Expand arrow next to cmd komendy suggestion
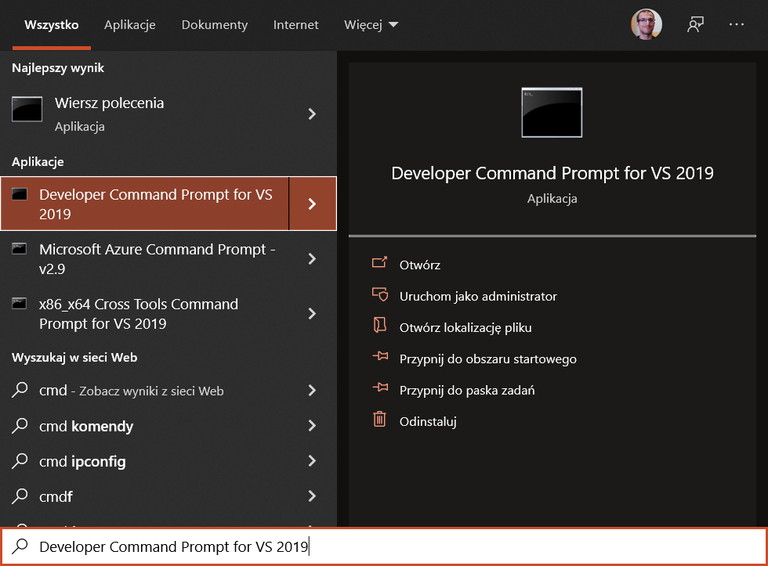The width and height of the screenshot is (768, 566). [312, 426]
